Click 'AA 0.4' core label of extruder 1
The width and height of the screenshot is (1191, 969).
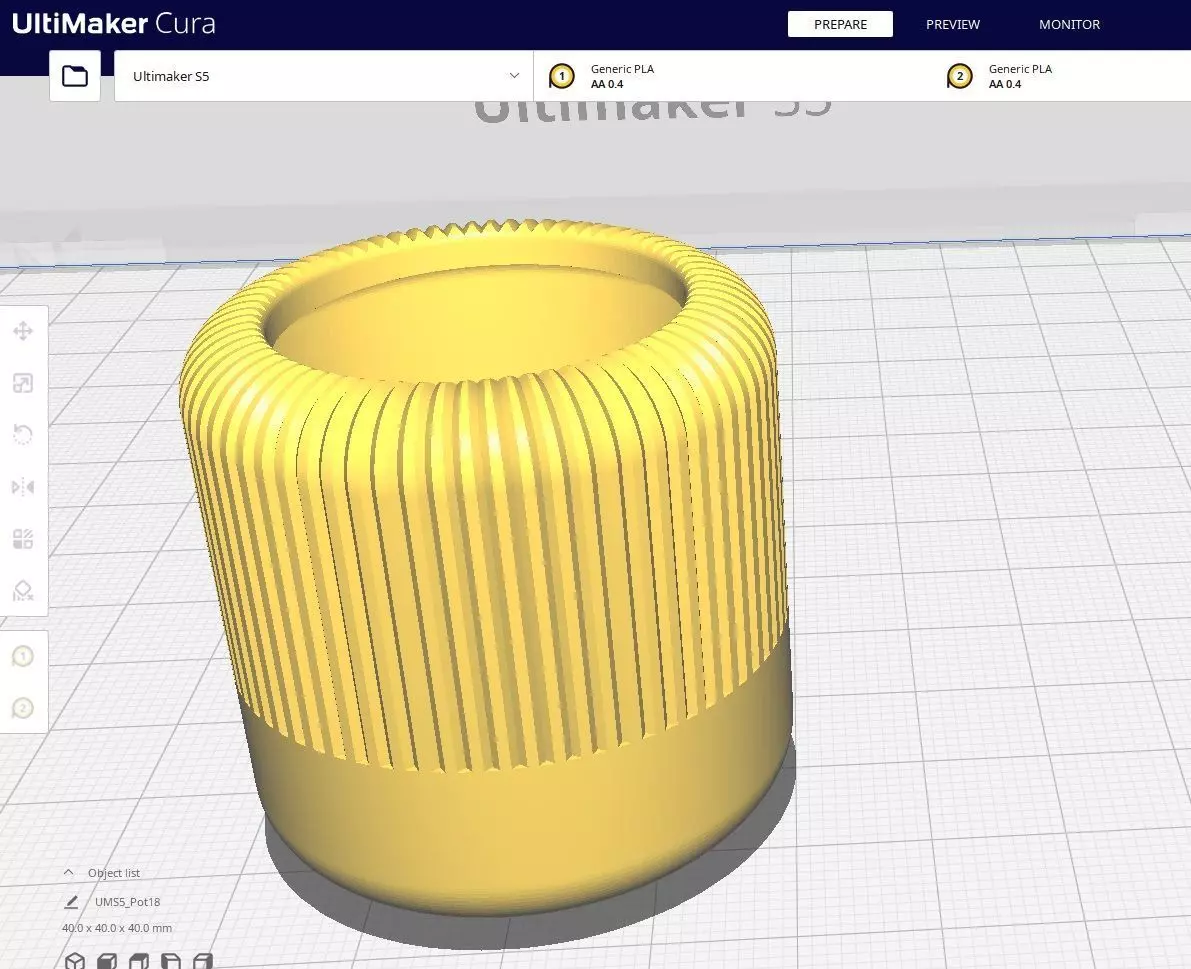(x=607, y=84)
